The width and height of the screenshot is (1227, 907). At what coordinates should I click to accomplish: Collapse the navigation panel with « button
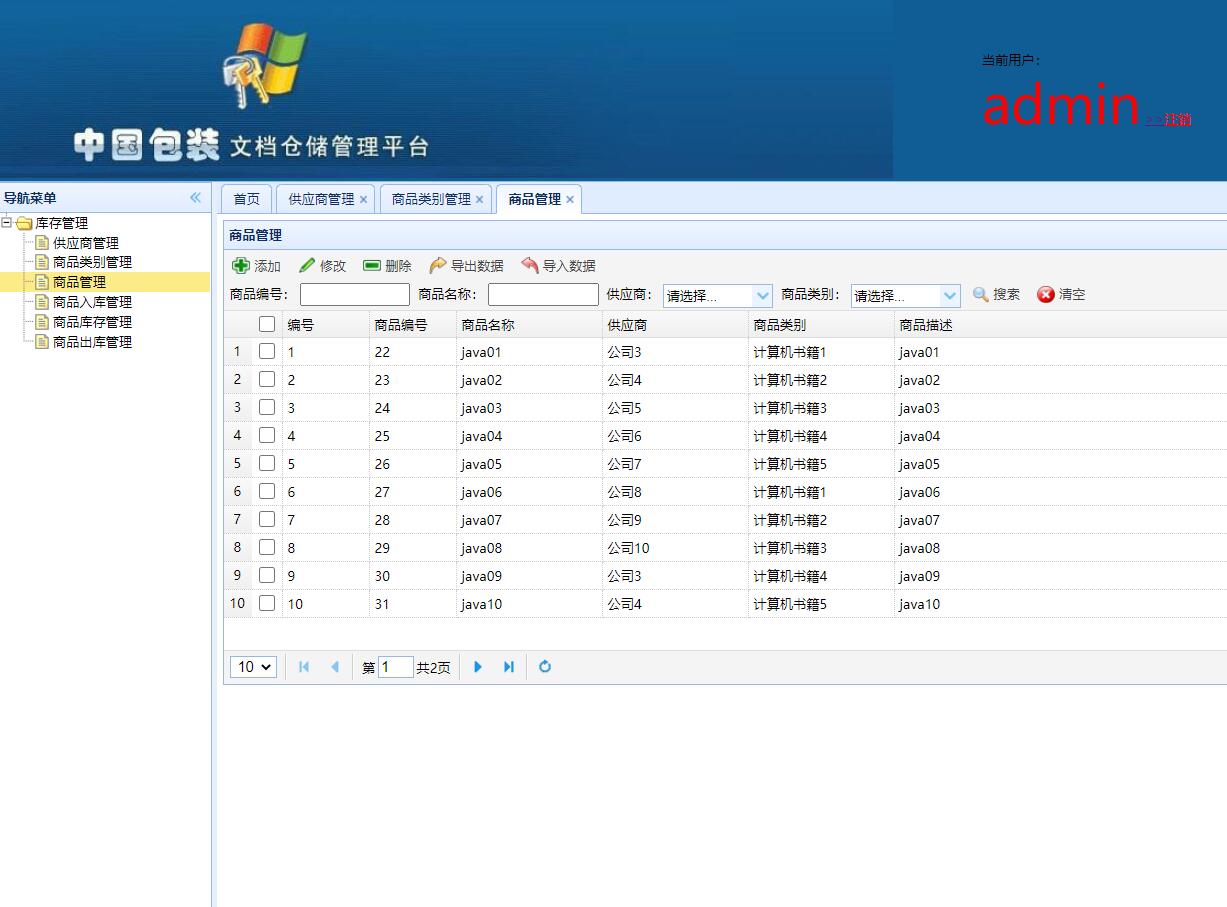point(195,197)
